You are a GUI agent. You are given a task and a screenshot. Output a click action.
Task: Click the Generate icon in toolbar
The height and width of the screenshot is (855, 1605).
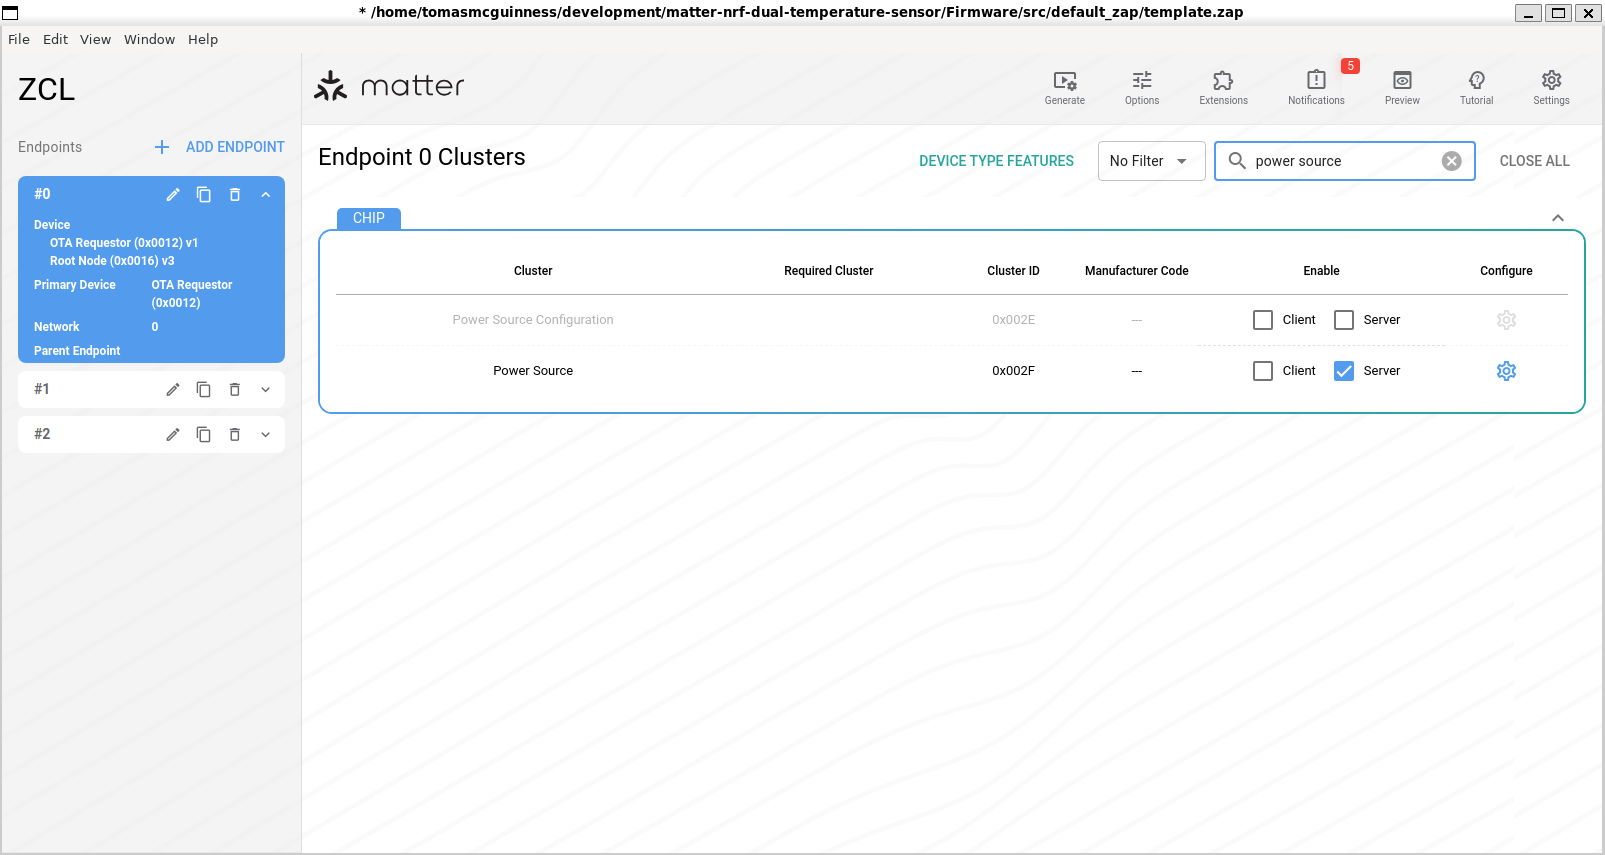tap(1064, 87)
